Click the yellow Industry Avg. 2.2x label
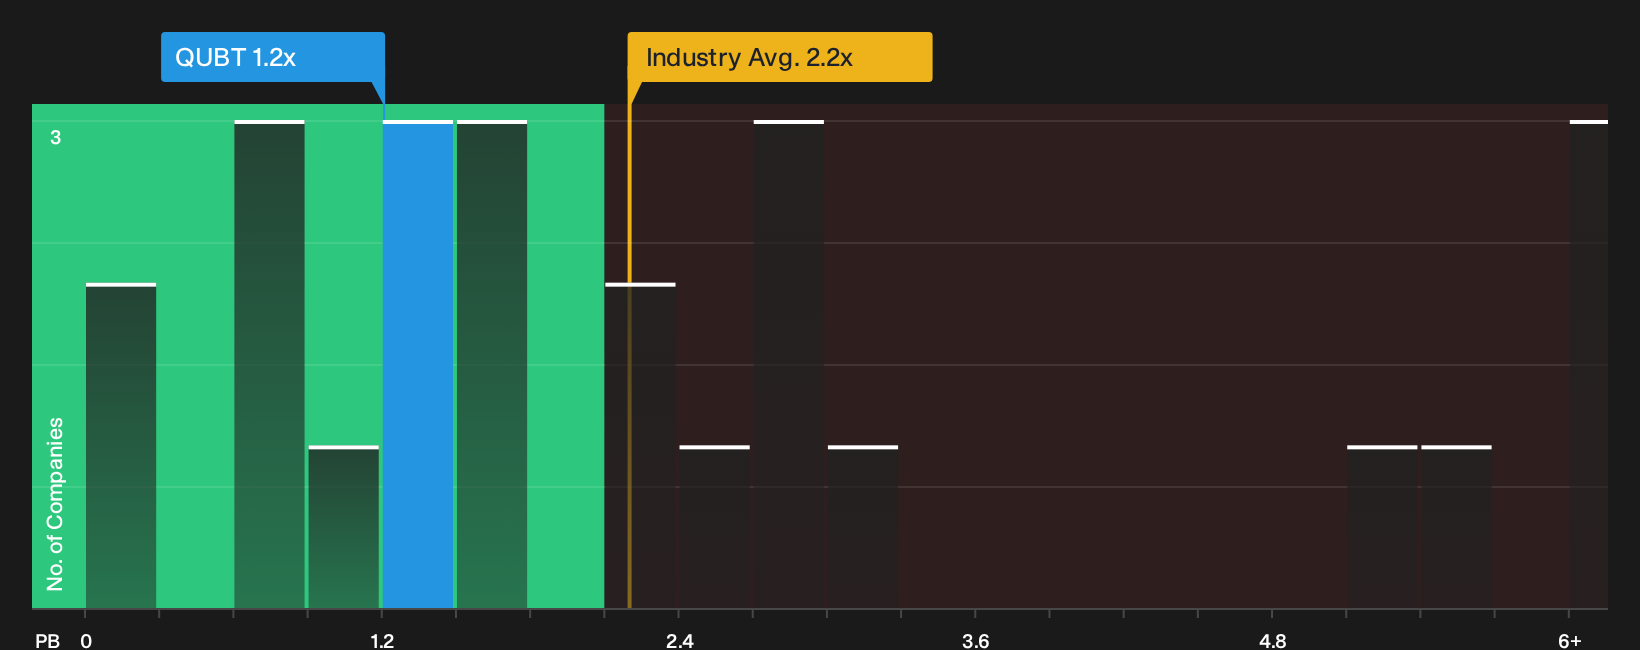The height and width of the screenshot is (650, 1640). pyautogui.click(x=780, y=57)
